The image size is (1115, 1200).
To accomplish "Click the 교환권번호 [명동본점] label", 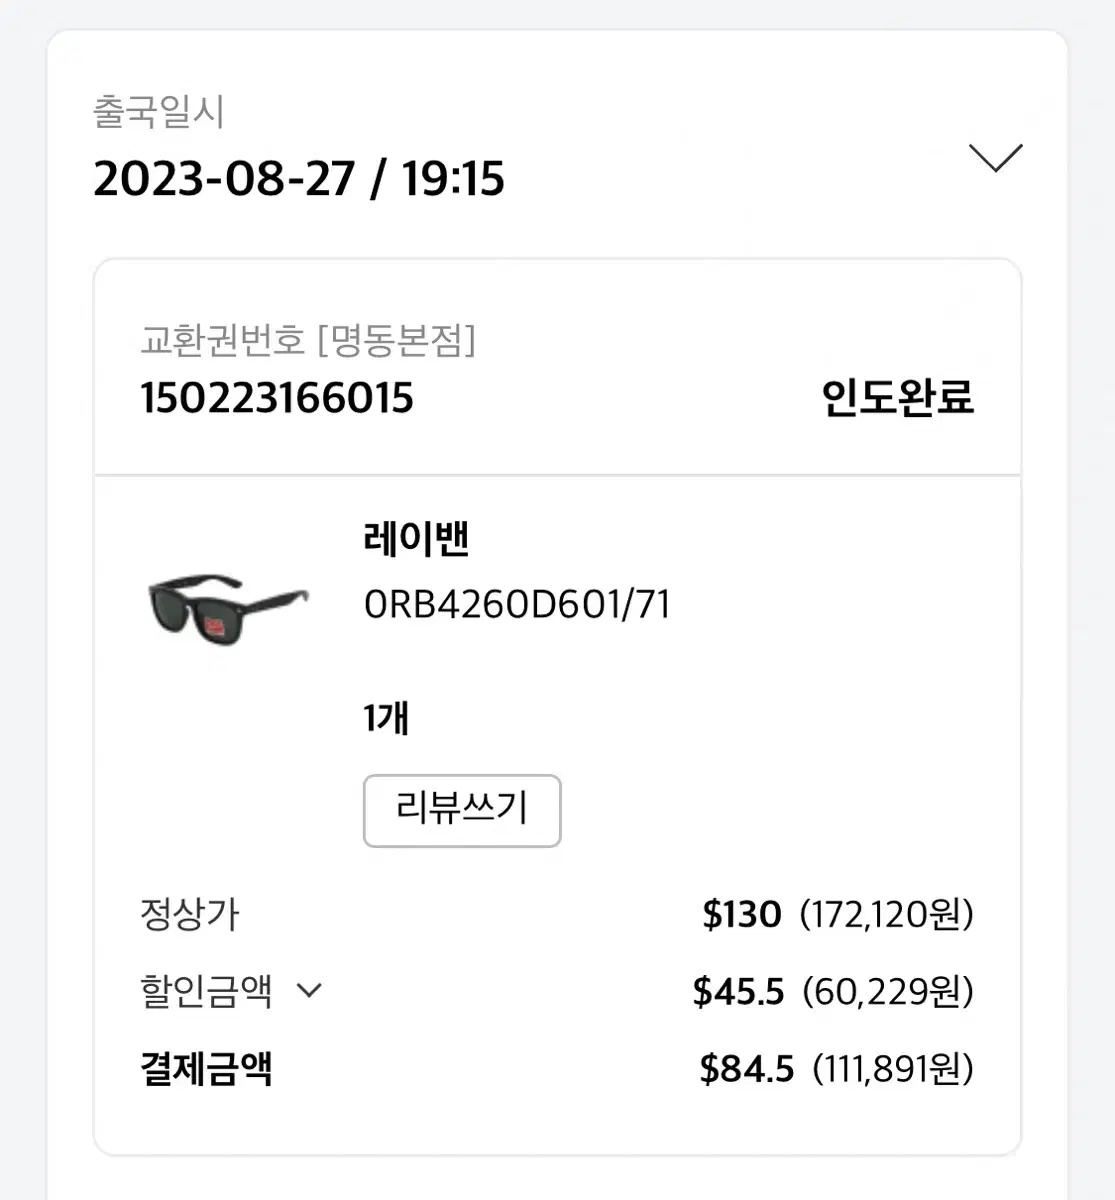I will coord(308,341).
